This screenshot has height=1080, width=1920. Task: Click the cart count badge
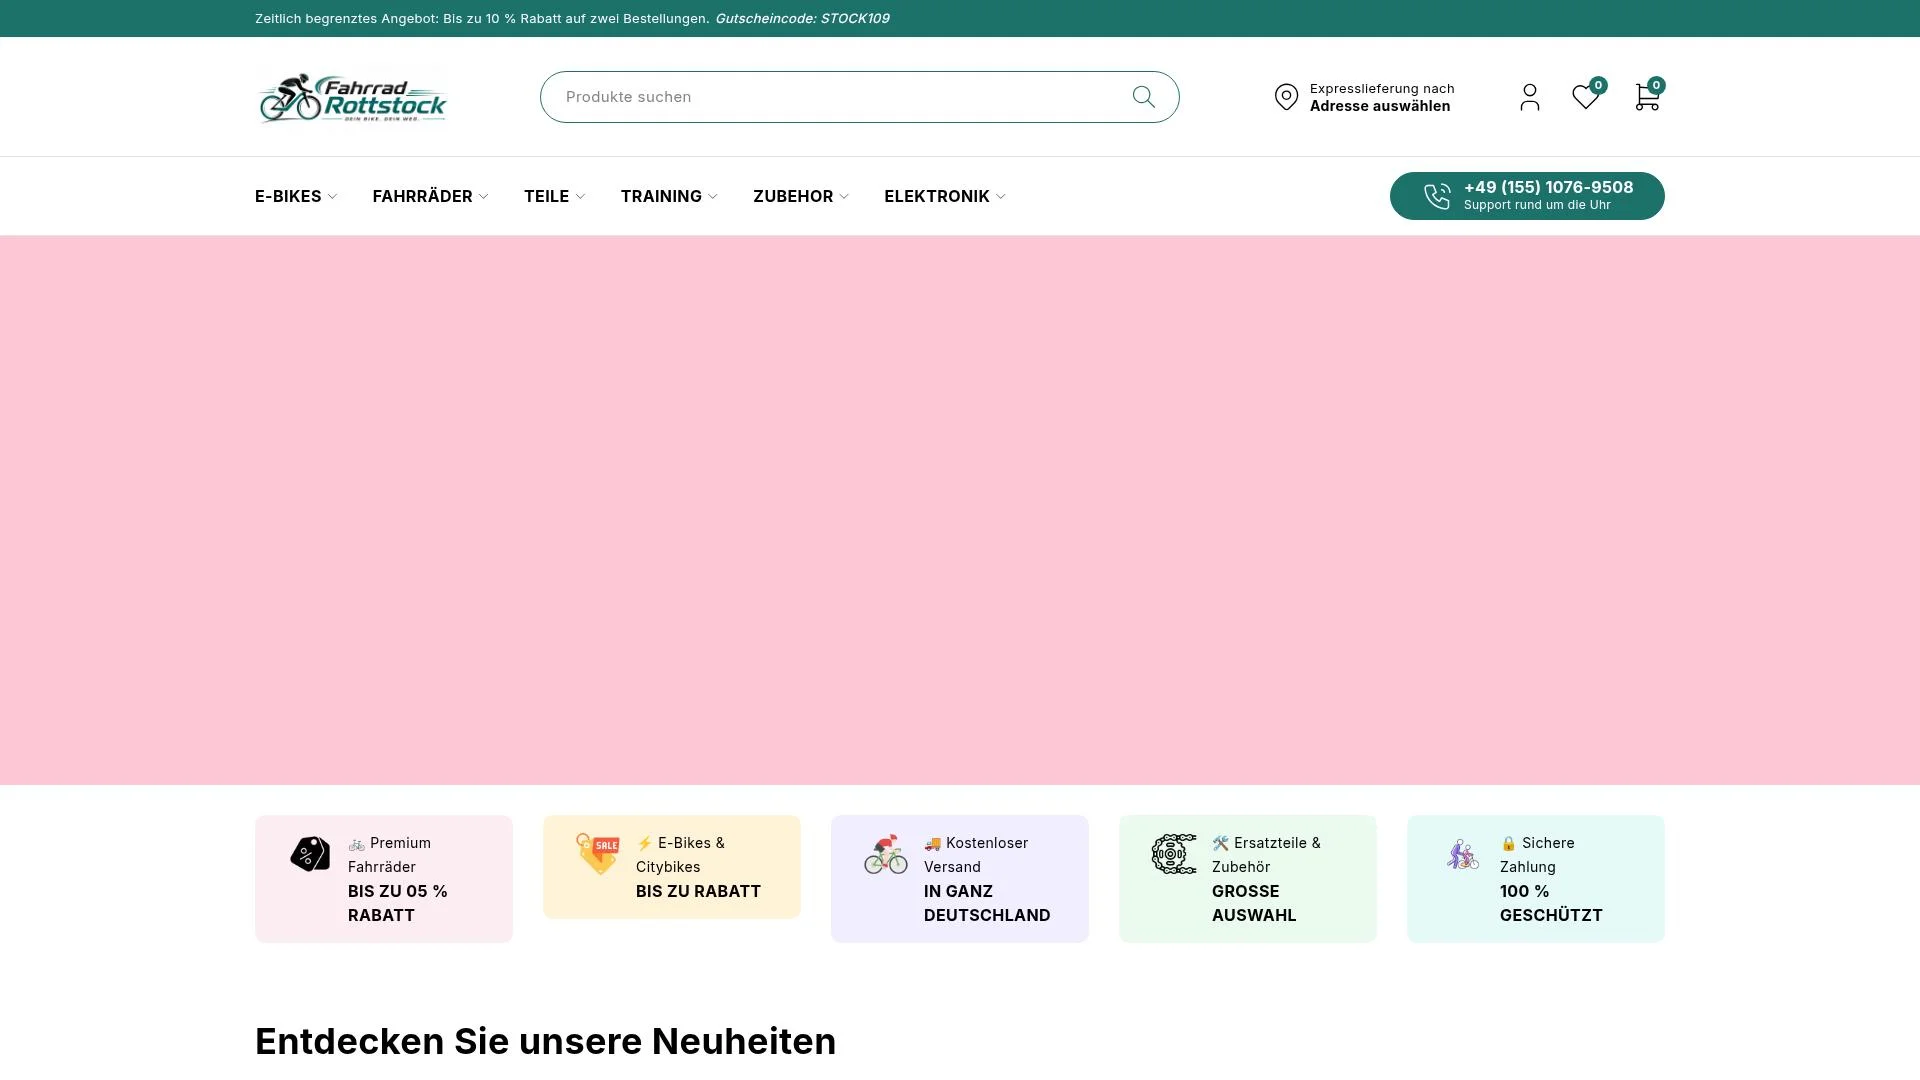click(1656, 85)
